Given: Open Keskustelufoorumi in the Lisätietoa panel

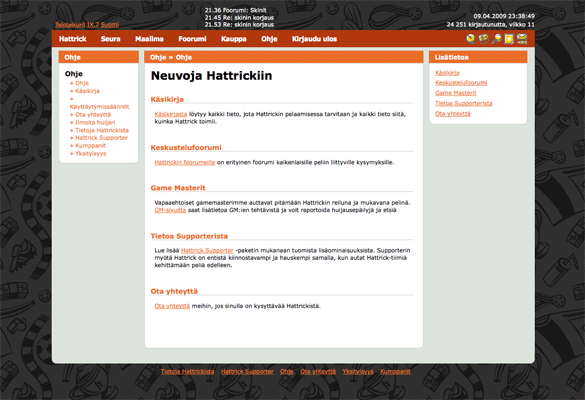Looking at the screenshot, I should click(461, 83).
